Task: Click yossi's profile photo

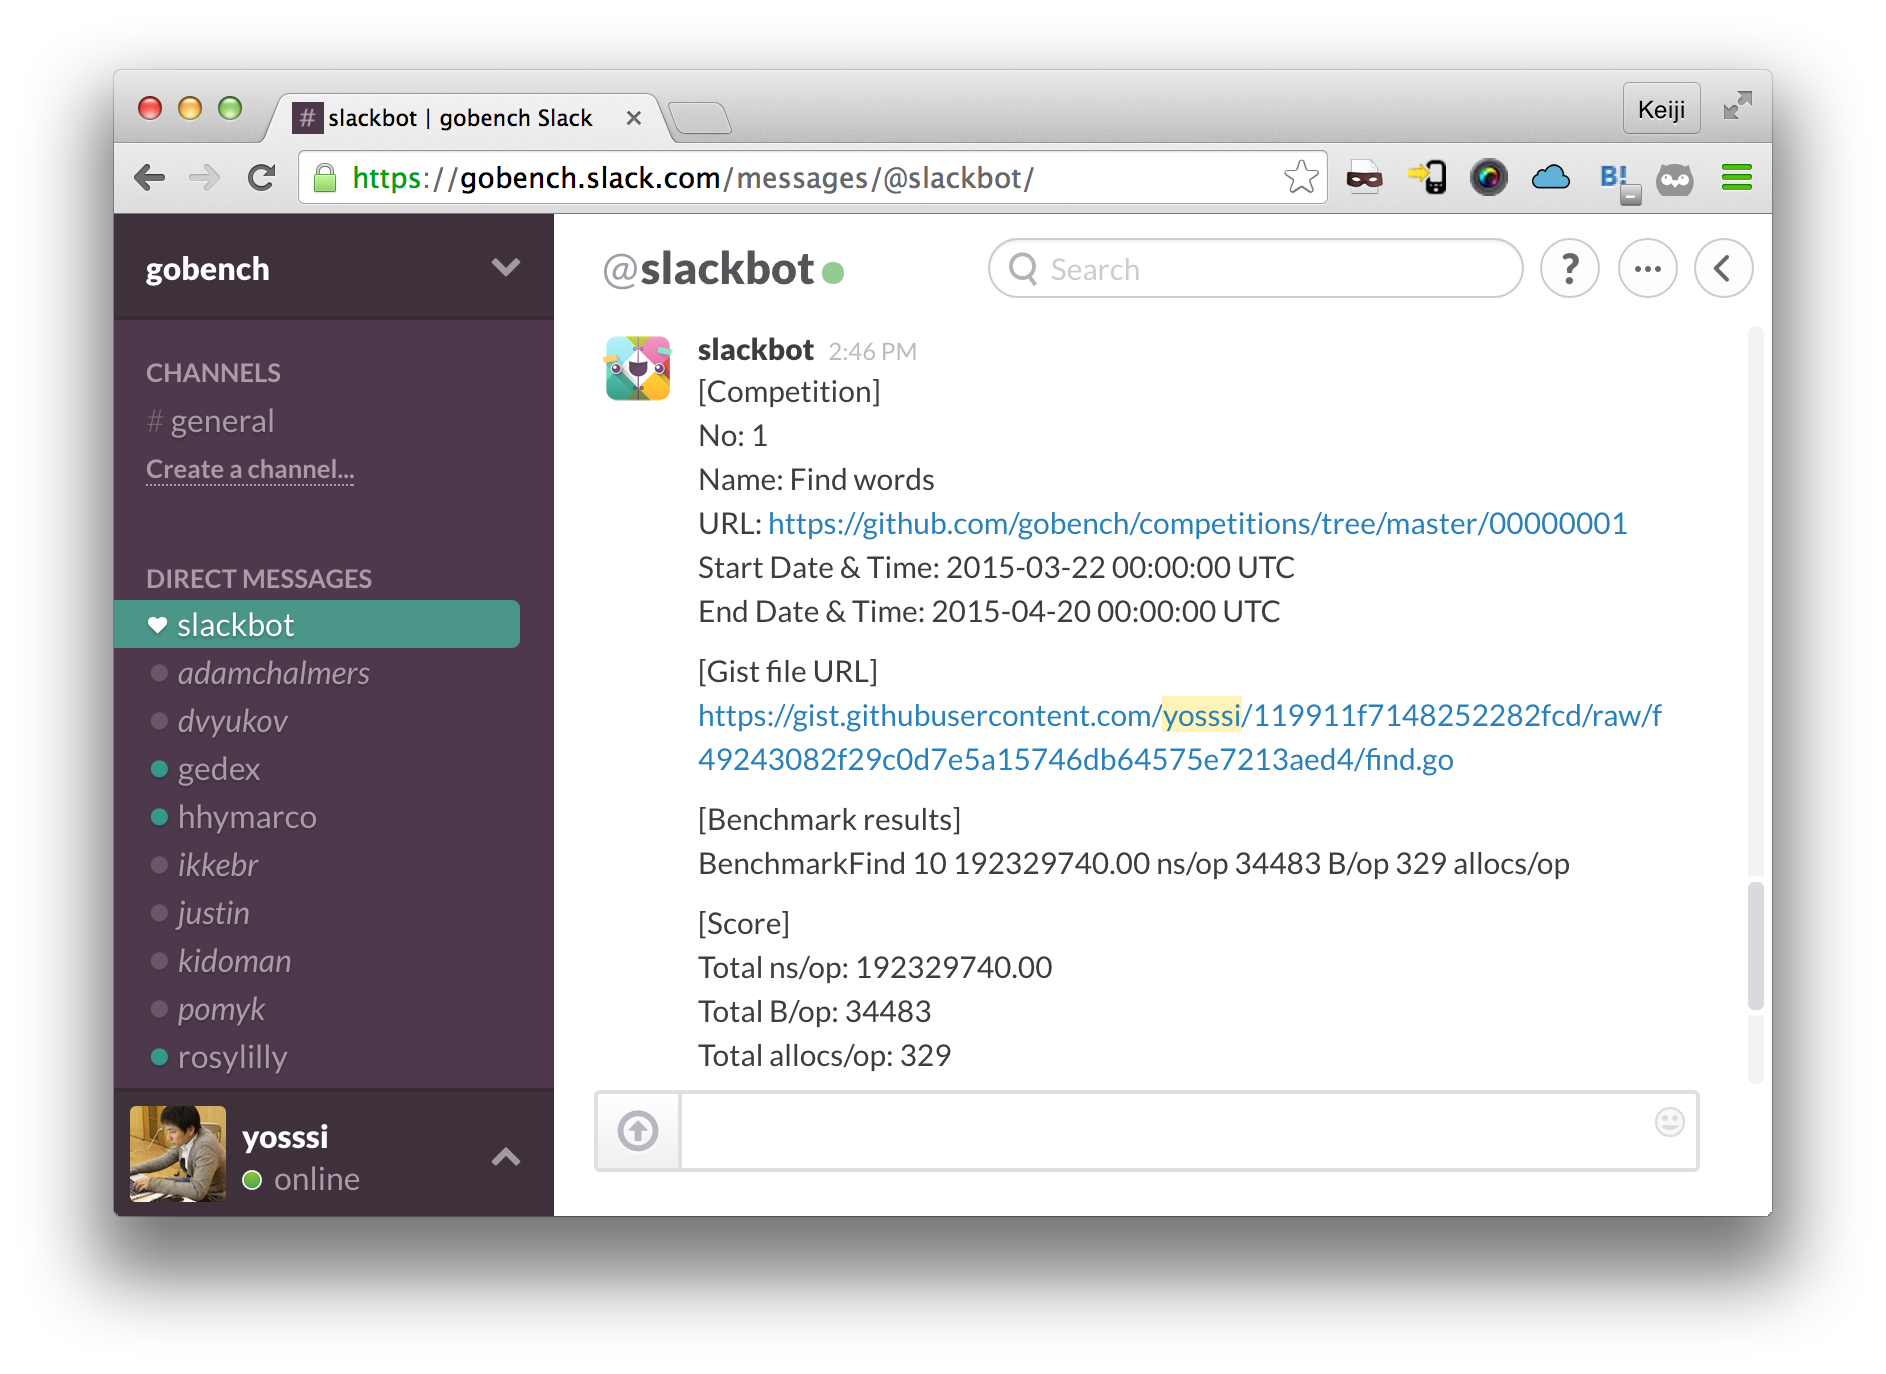Action: pyautogui.click(x=178, y=1153)
